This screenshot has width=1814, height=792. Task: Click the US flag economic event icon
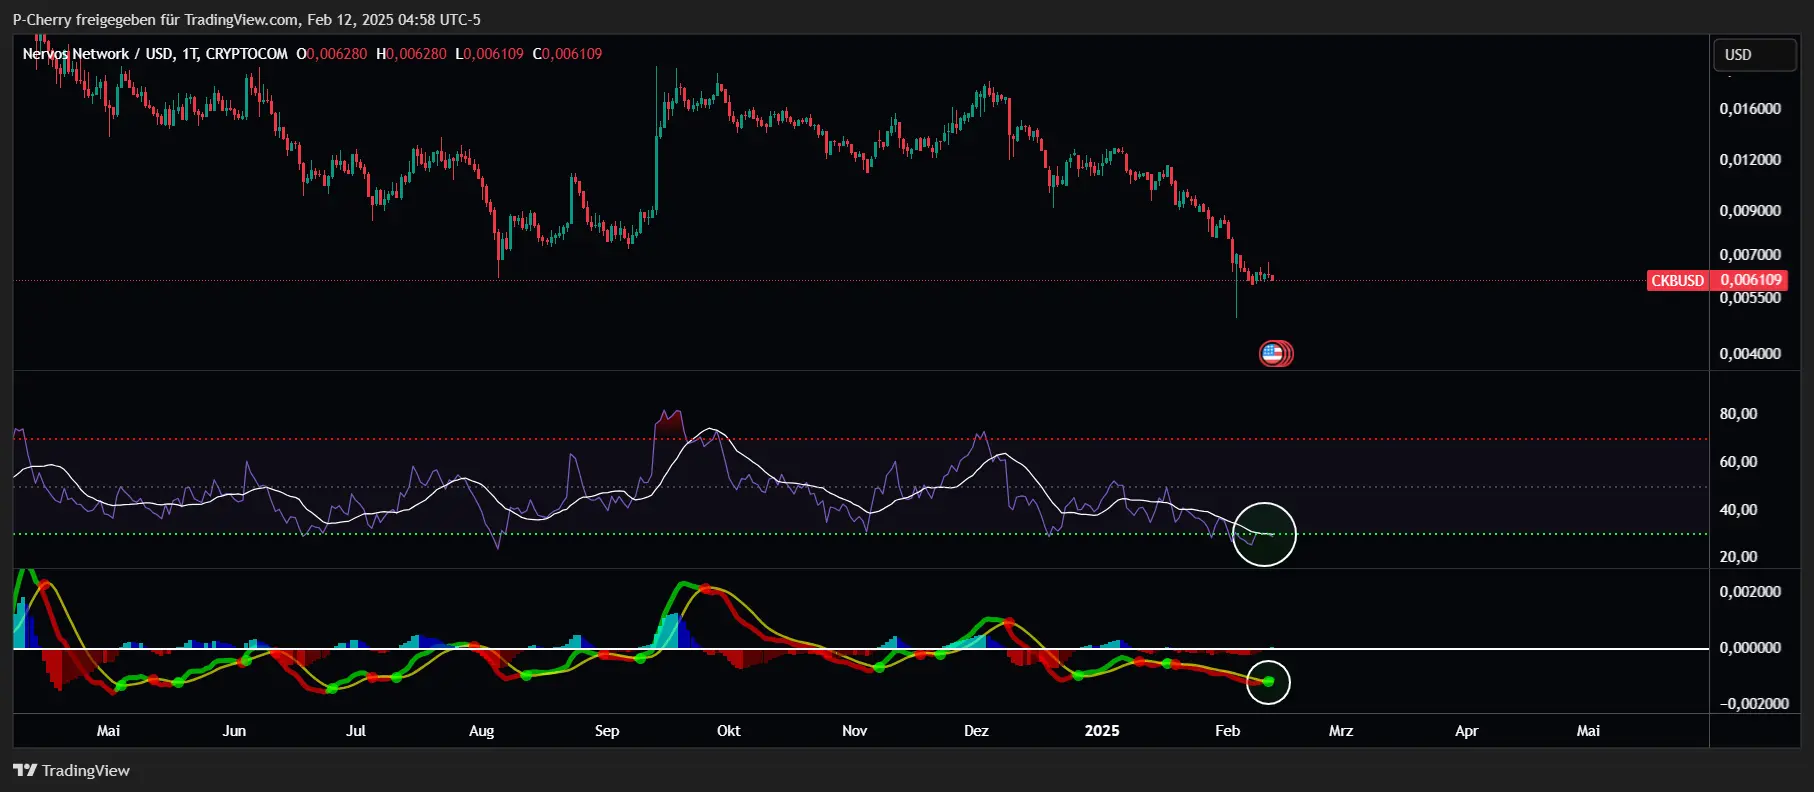pyautogui.click(x=1272, y=353)
